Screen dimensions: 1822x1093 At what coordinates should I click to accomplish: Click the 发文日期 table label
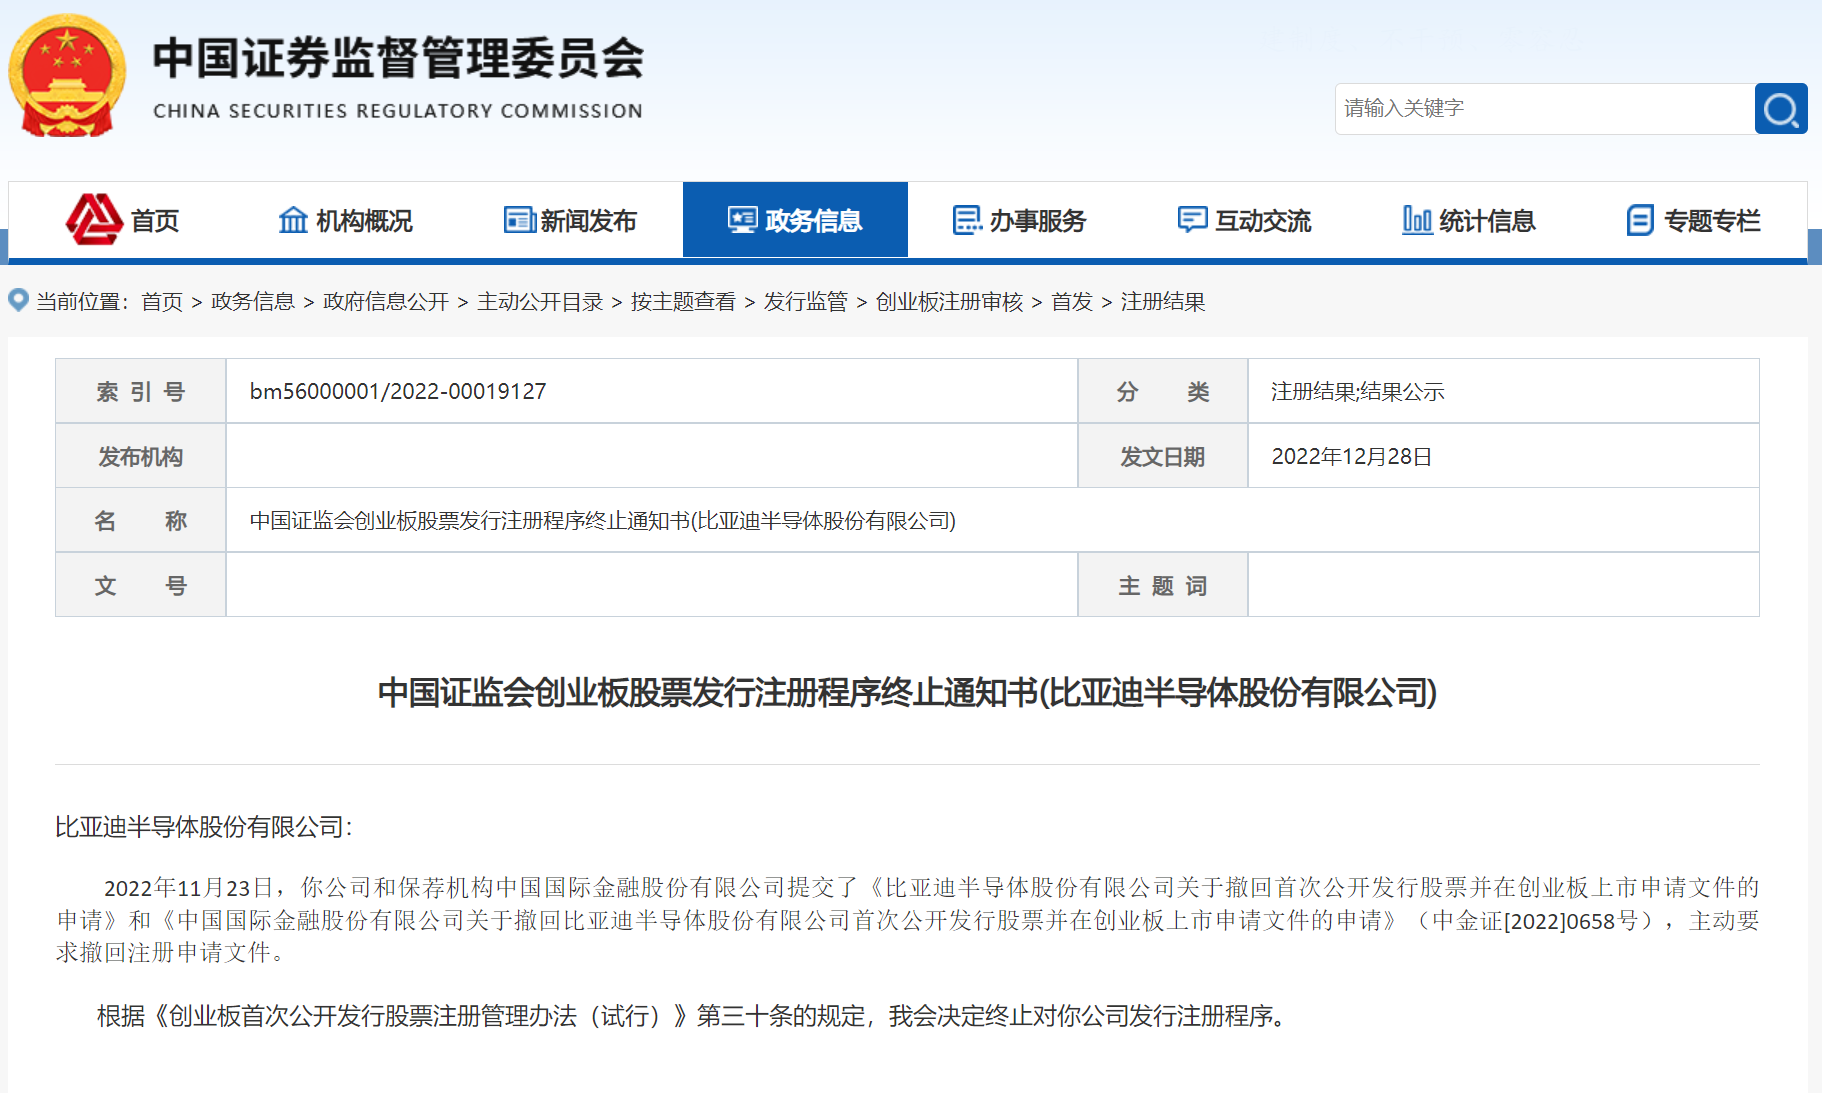pos(1163,457)
